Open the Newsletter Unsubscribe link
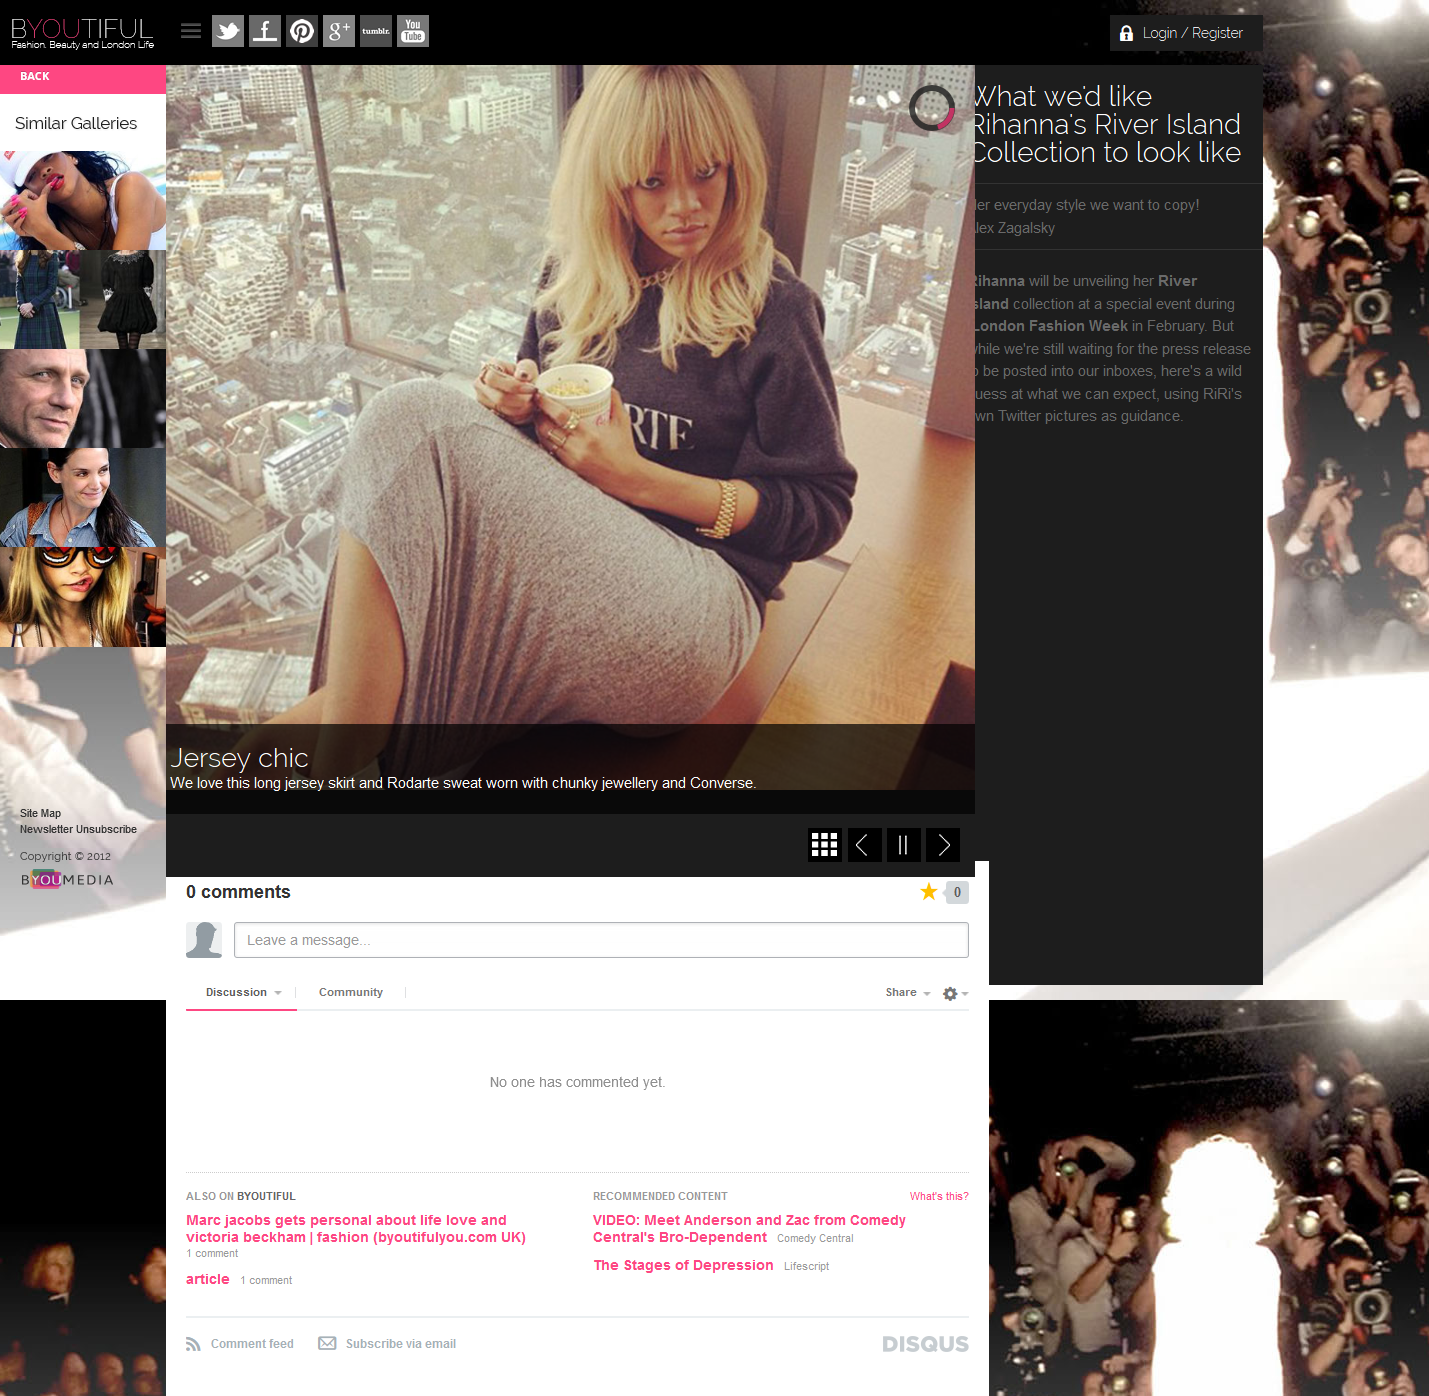The image size is (1429, 1396). pos(78,829)
